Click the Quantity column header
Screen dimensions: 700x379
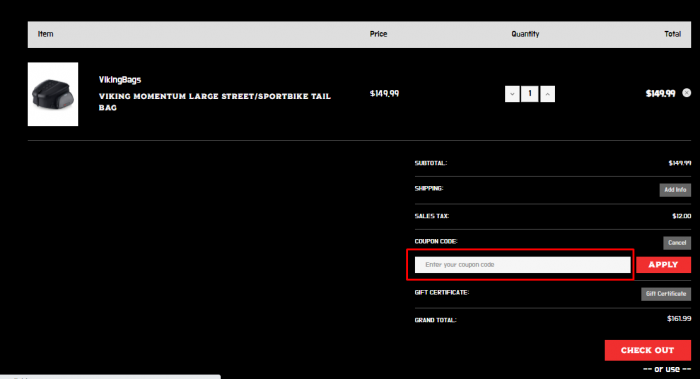[x=525, y=34]
